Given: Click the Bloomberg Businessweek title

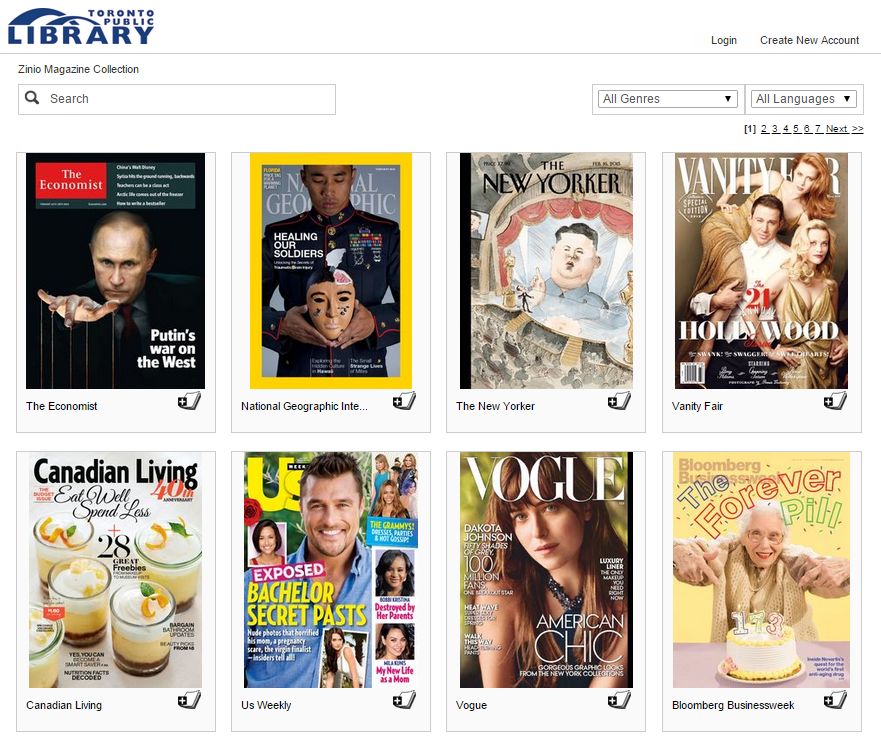Looking at the screenshot, I should point(733,705).
